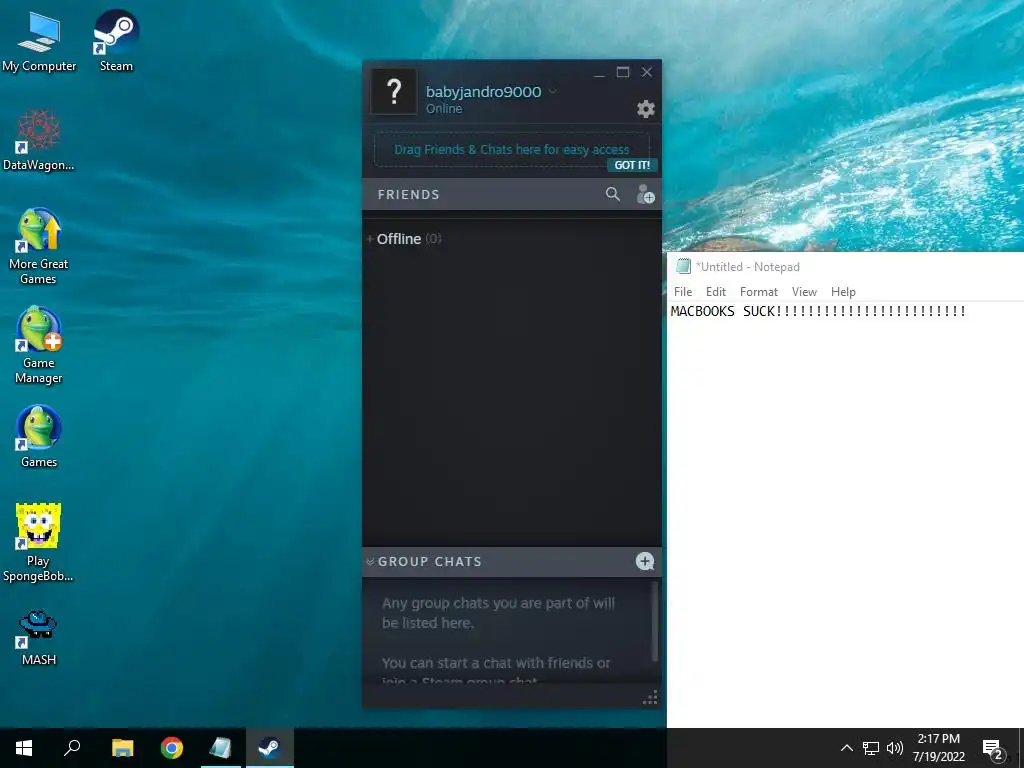Open File Explorer from taskbar
This screenshot has width=1024, height=768.
(122, 748)
